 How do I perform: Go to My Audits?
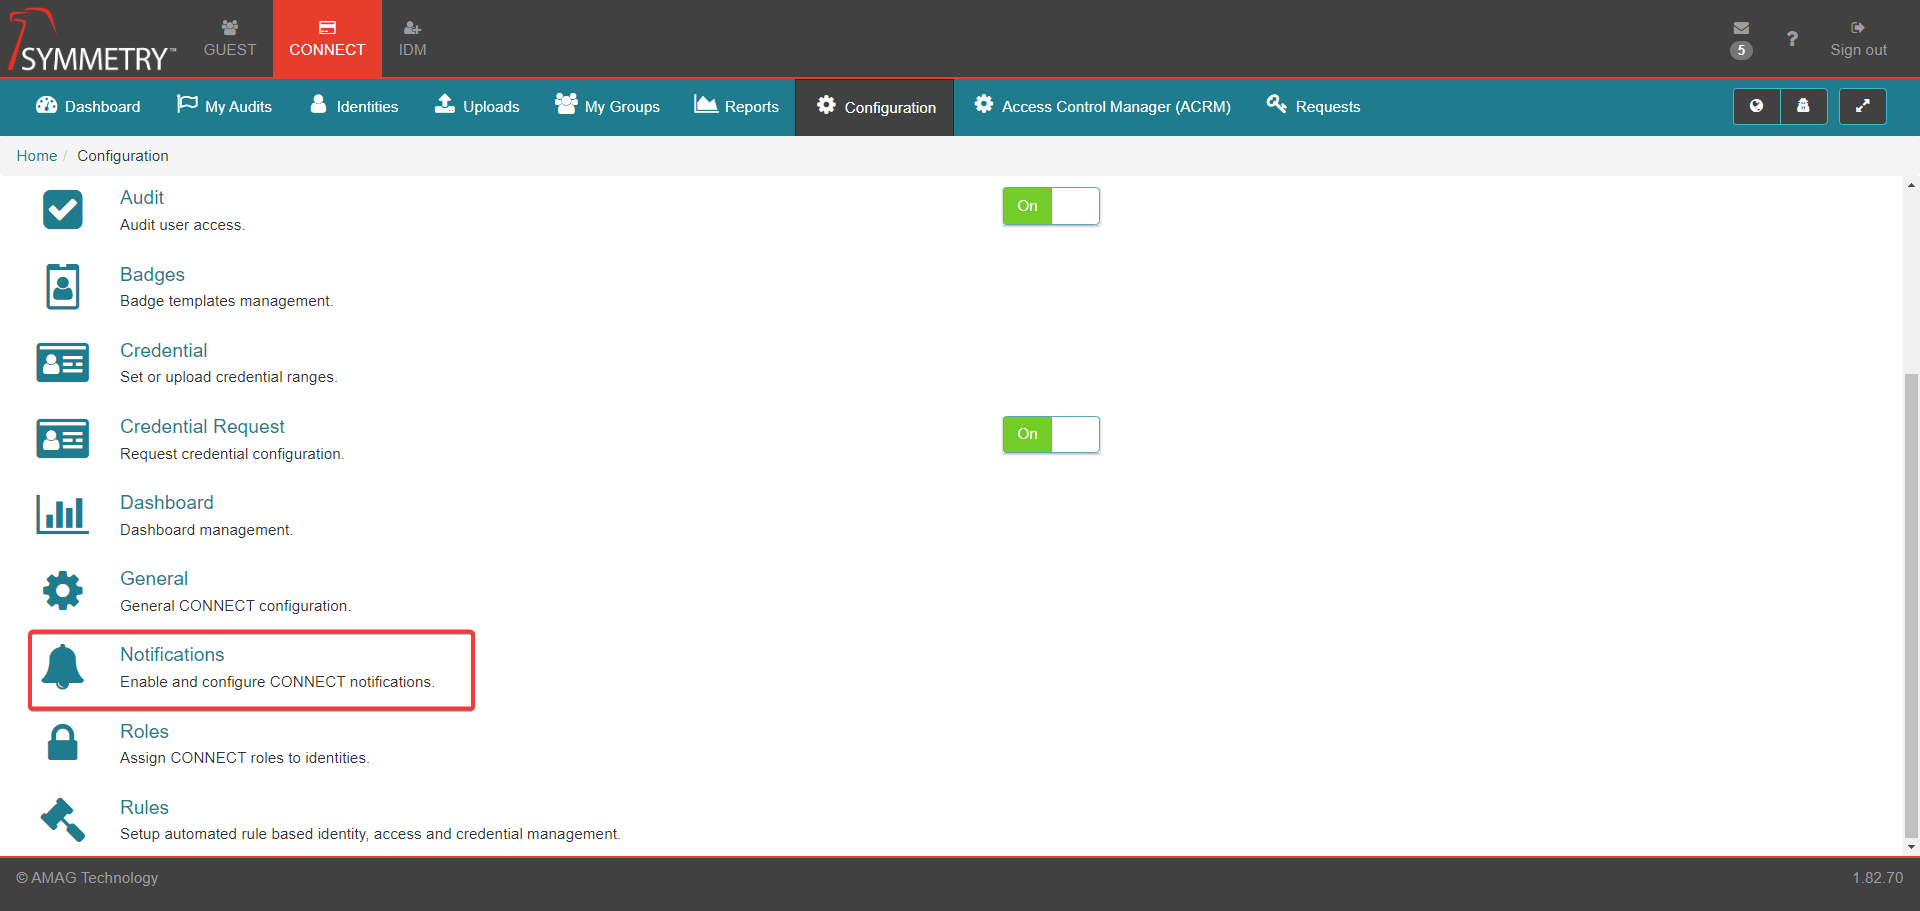[x=224, y=106]
